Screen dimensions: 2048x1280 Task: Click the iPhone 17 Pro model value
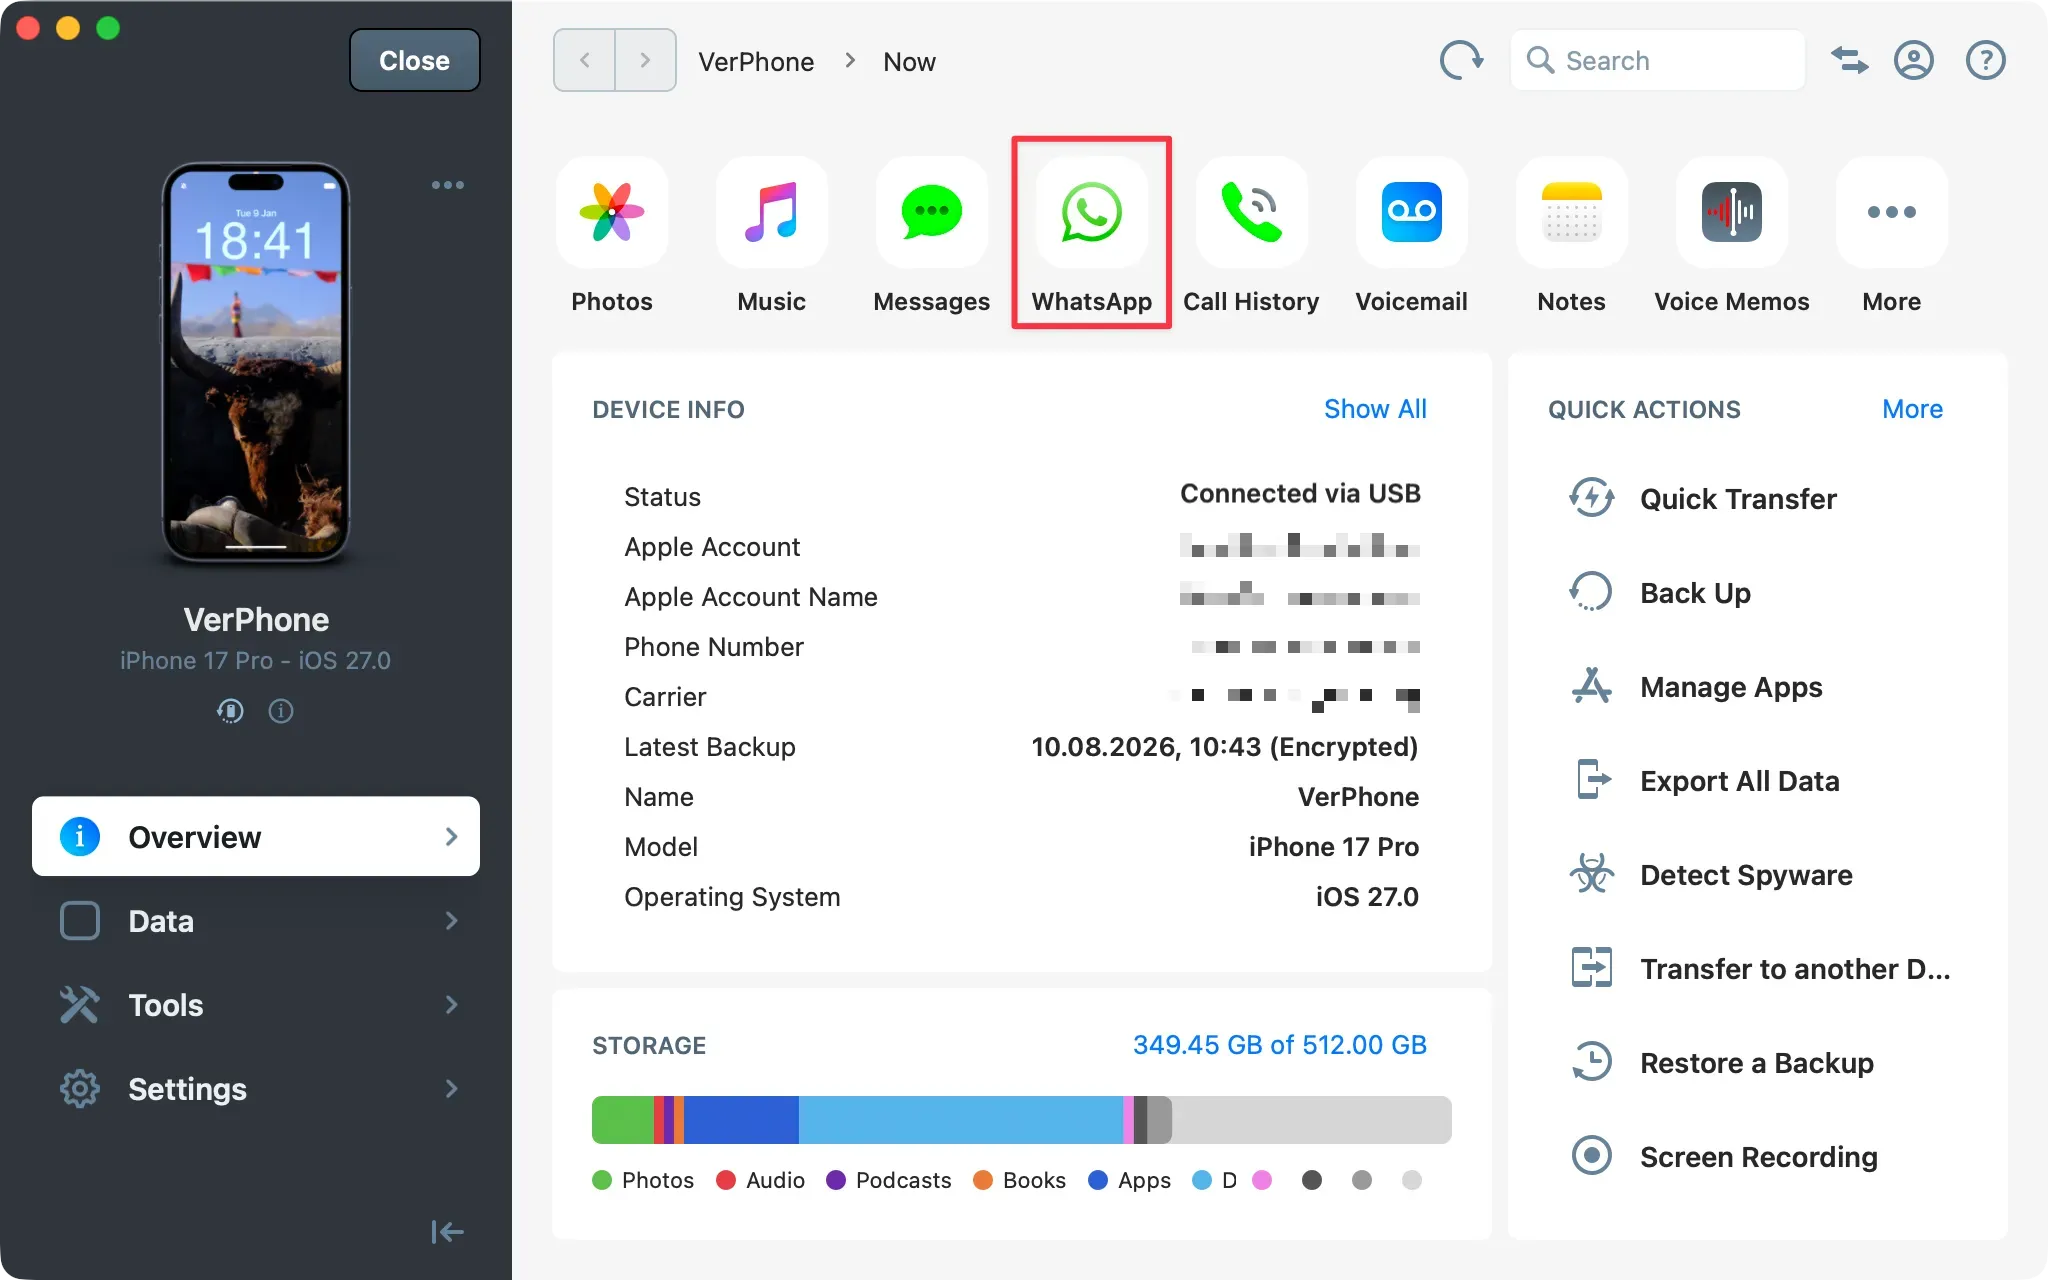1333,847
